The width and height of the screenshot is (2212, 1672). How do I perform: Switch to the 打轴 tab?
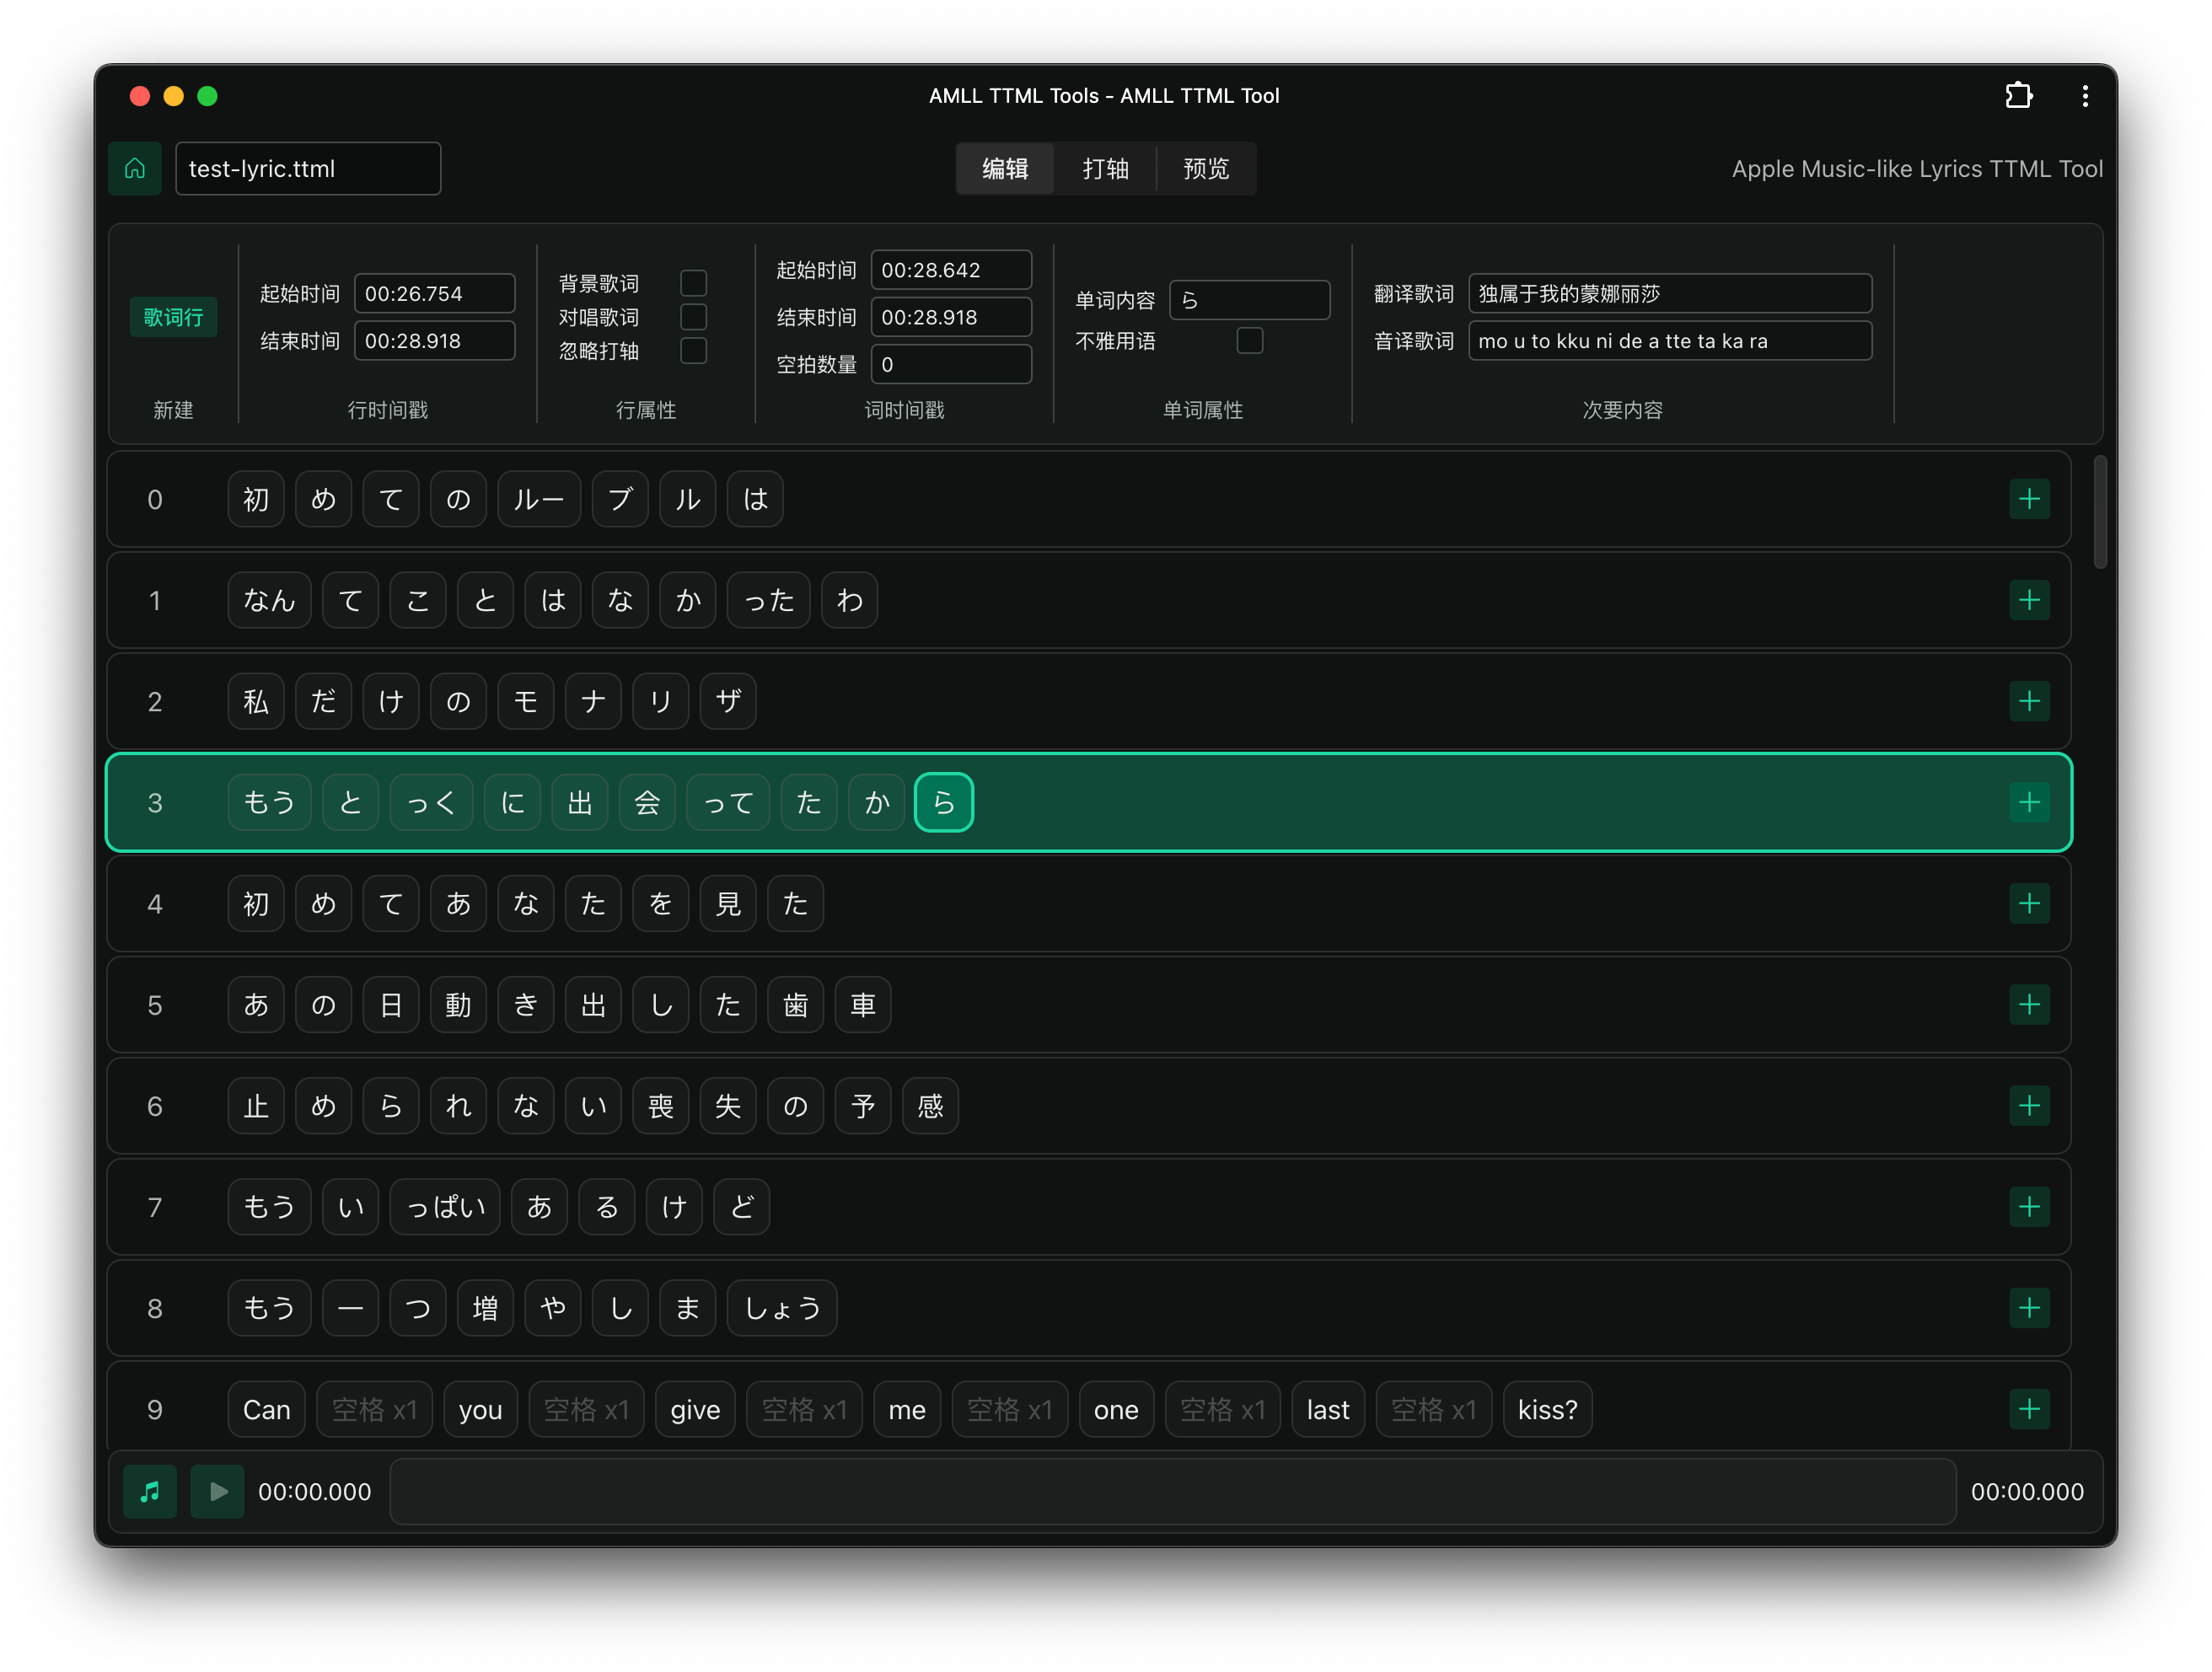tap(1105, 169)
